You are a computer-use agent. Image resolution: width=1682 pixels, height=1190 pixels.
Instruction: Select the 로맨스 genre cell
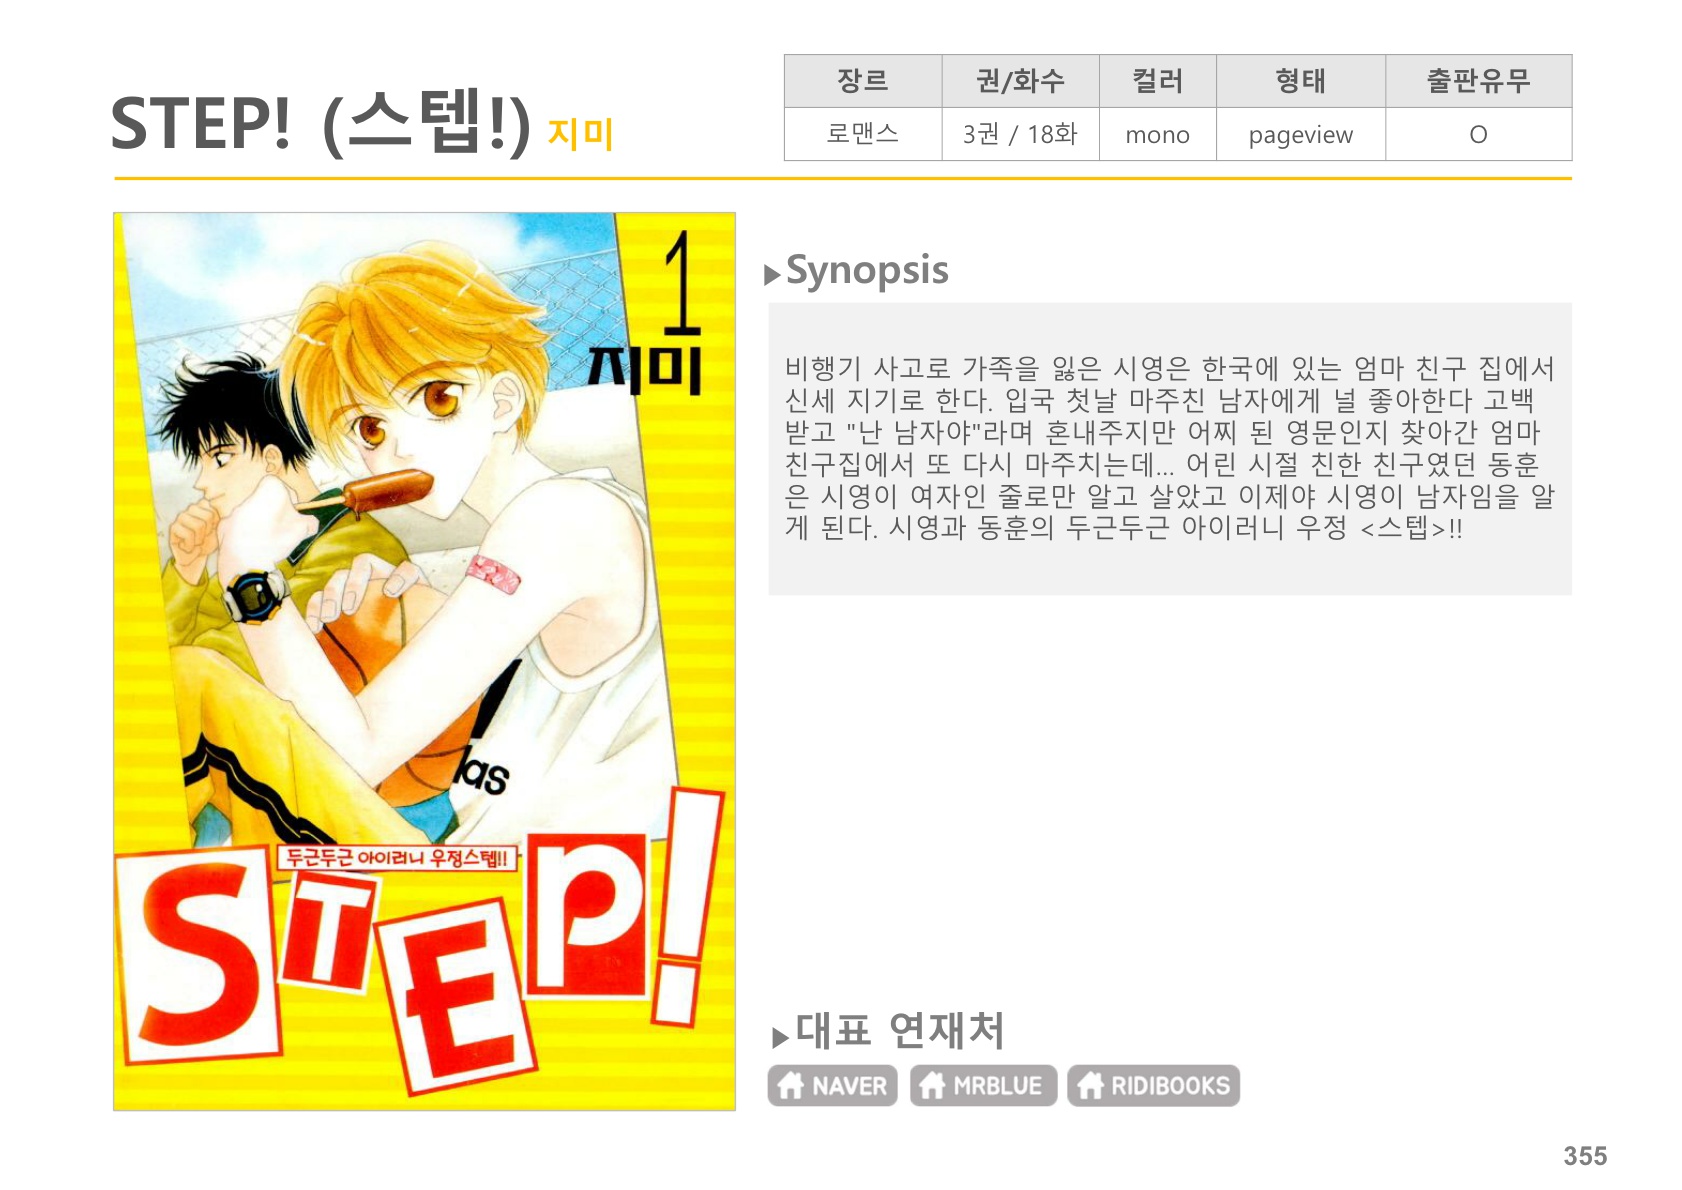863,134
